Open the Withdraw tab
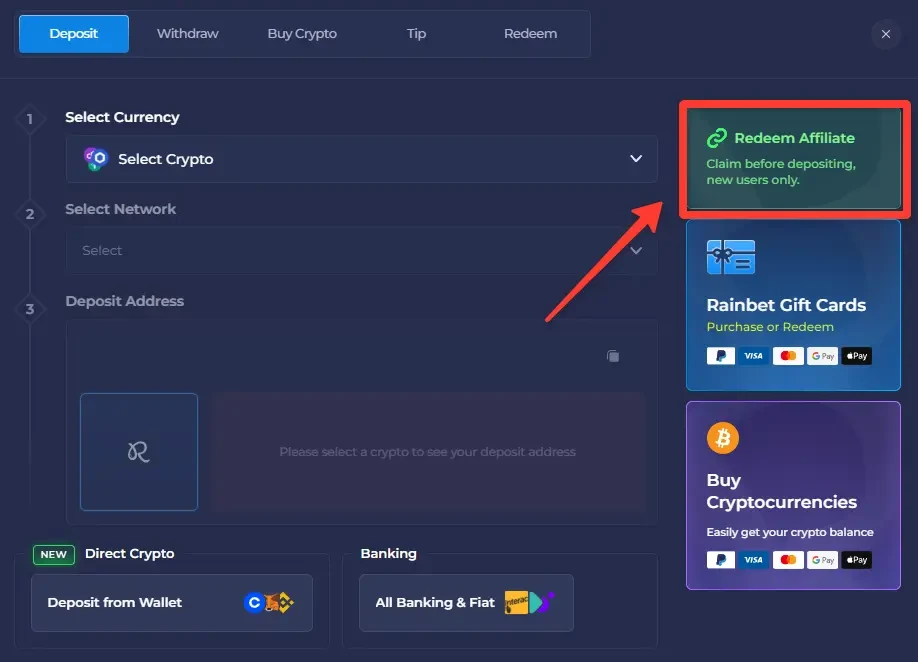 pyautogui.click(x=187, y=34)
